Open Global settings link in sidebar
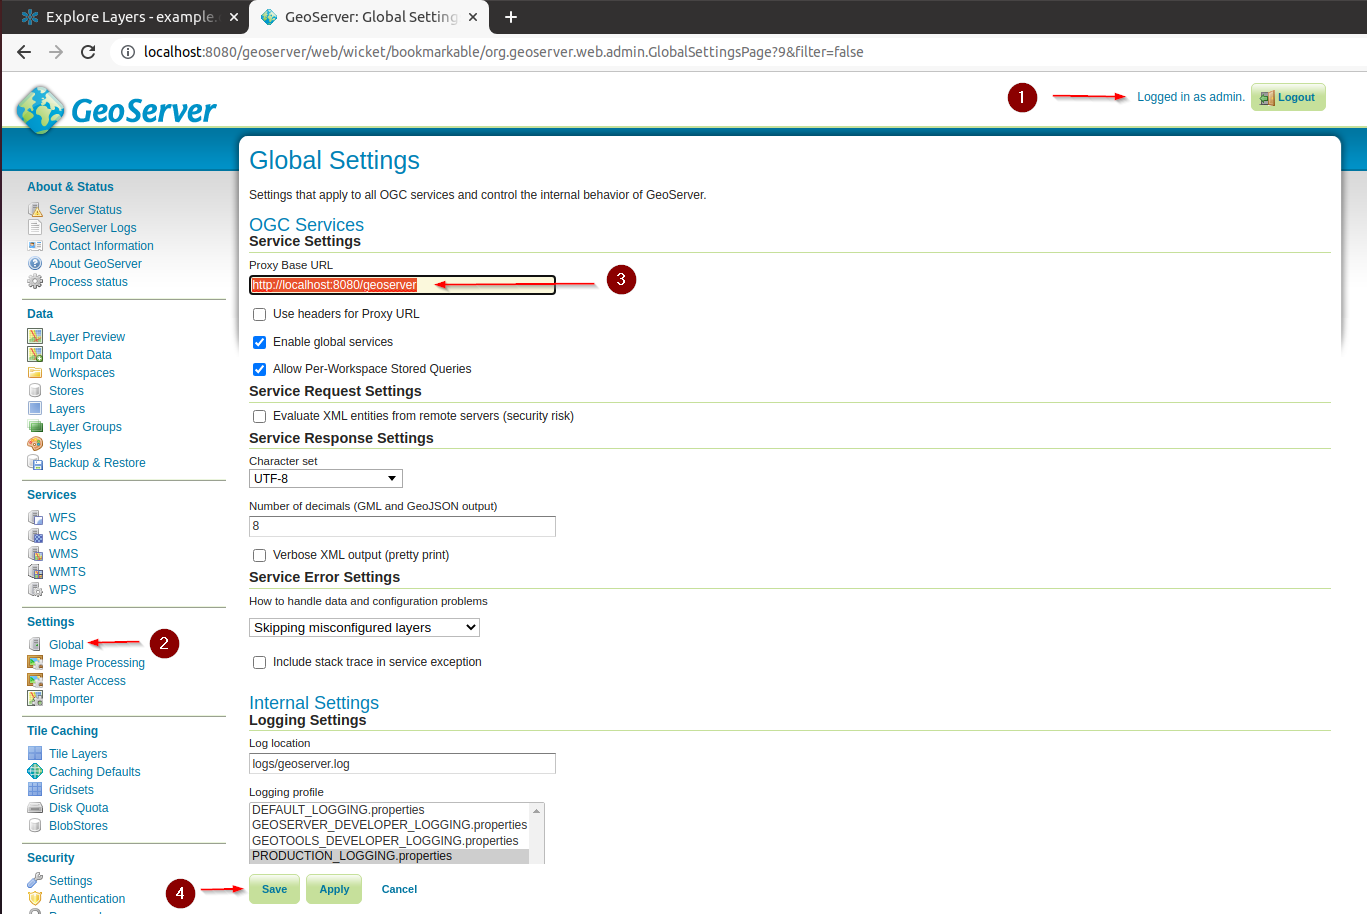This screenshot has width=1367, height=914. click(x=66, y=645)
